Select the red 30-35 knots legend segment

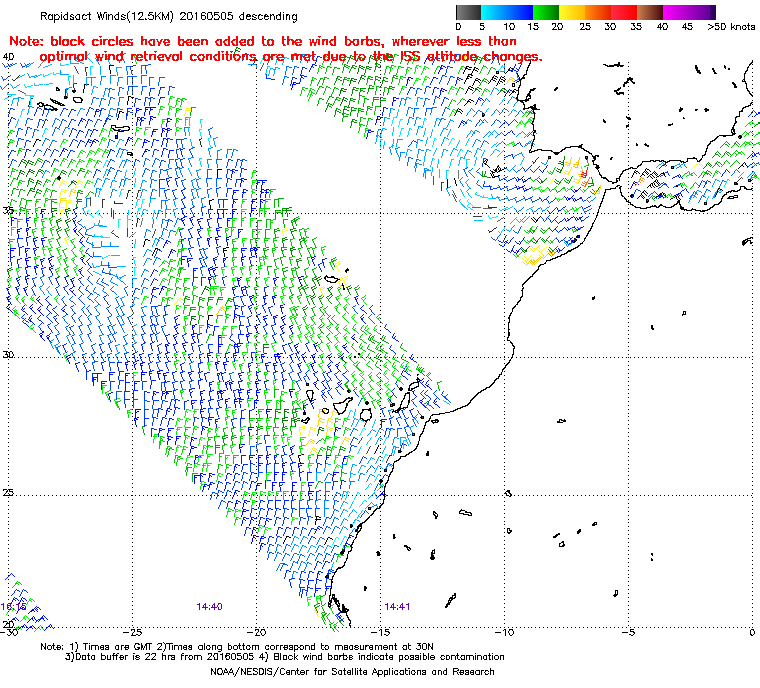pos(624,12)
